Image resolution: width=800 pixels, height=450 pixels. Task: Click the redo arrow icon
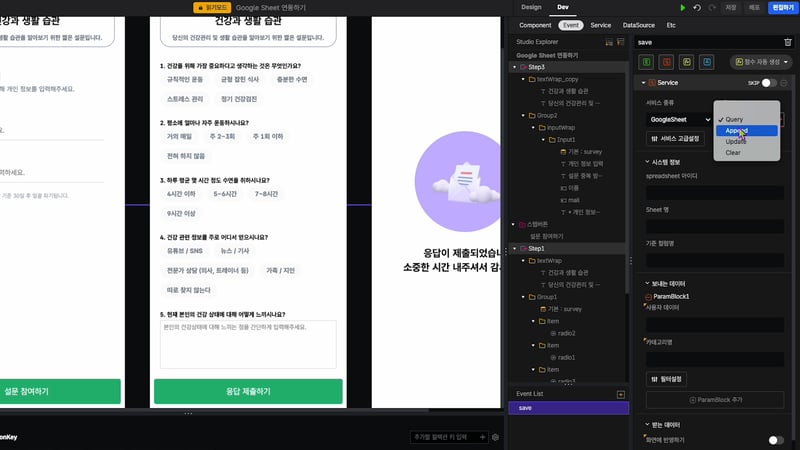coord(712,8)
